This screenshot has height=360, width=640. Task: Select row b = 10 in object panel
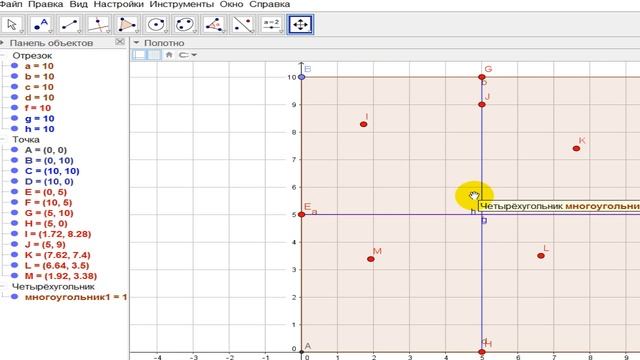tap(39, 77)
